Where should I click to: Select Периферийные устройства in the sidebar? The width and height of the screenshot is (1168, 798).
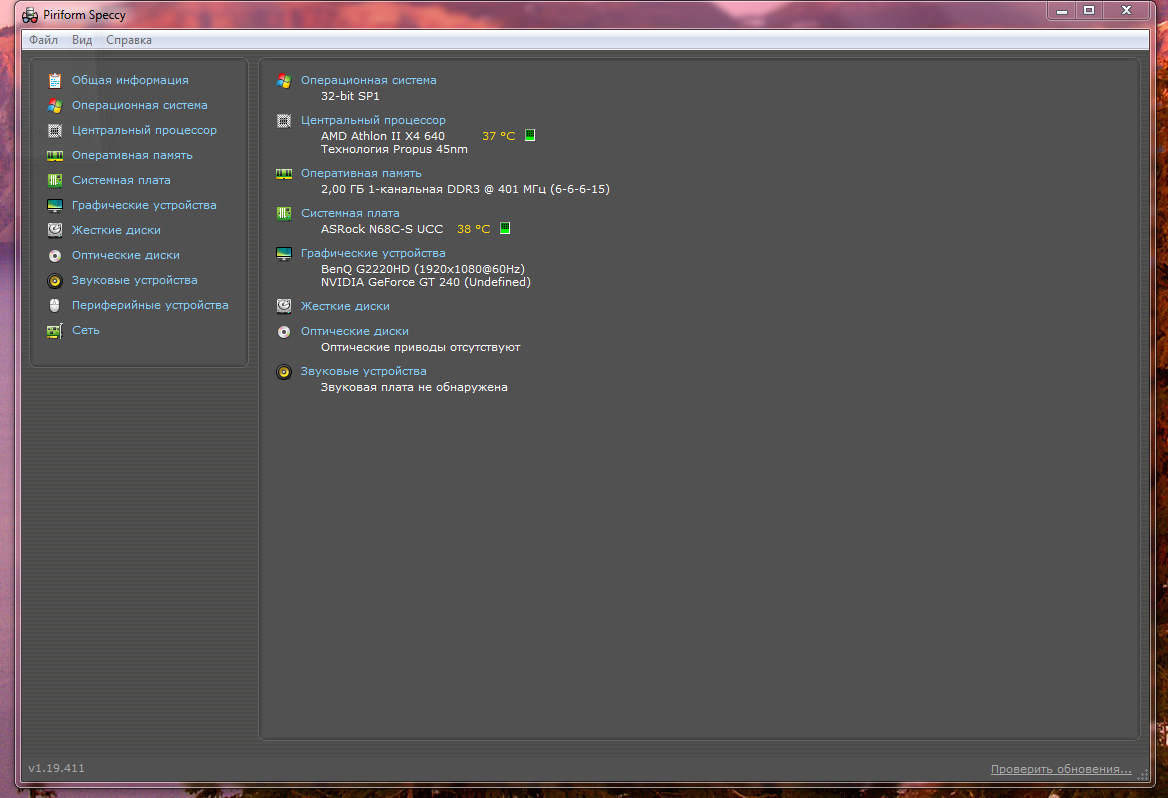150,305
